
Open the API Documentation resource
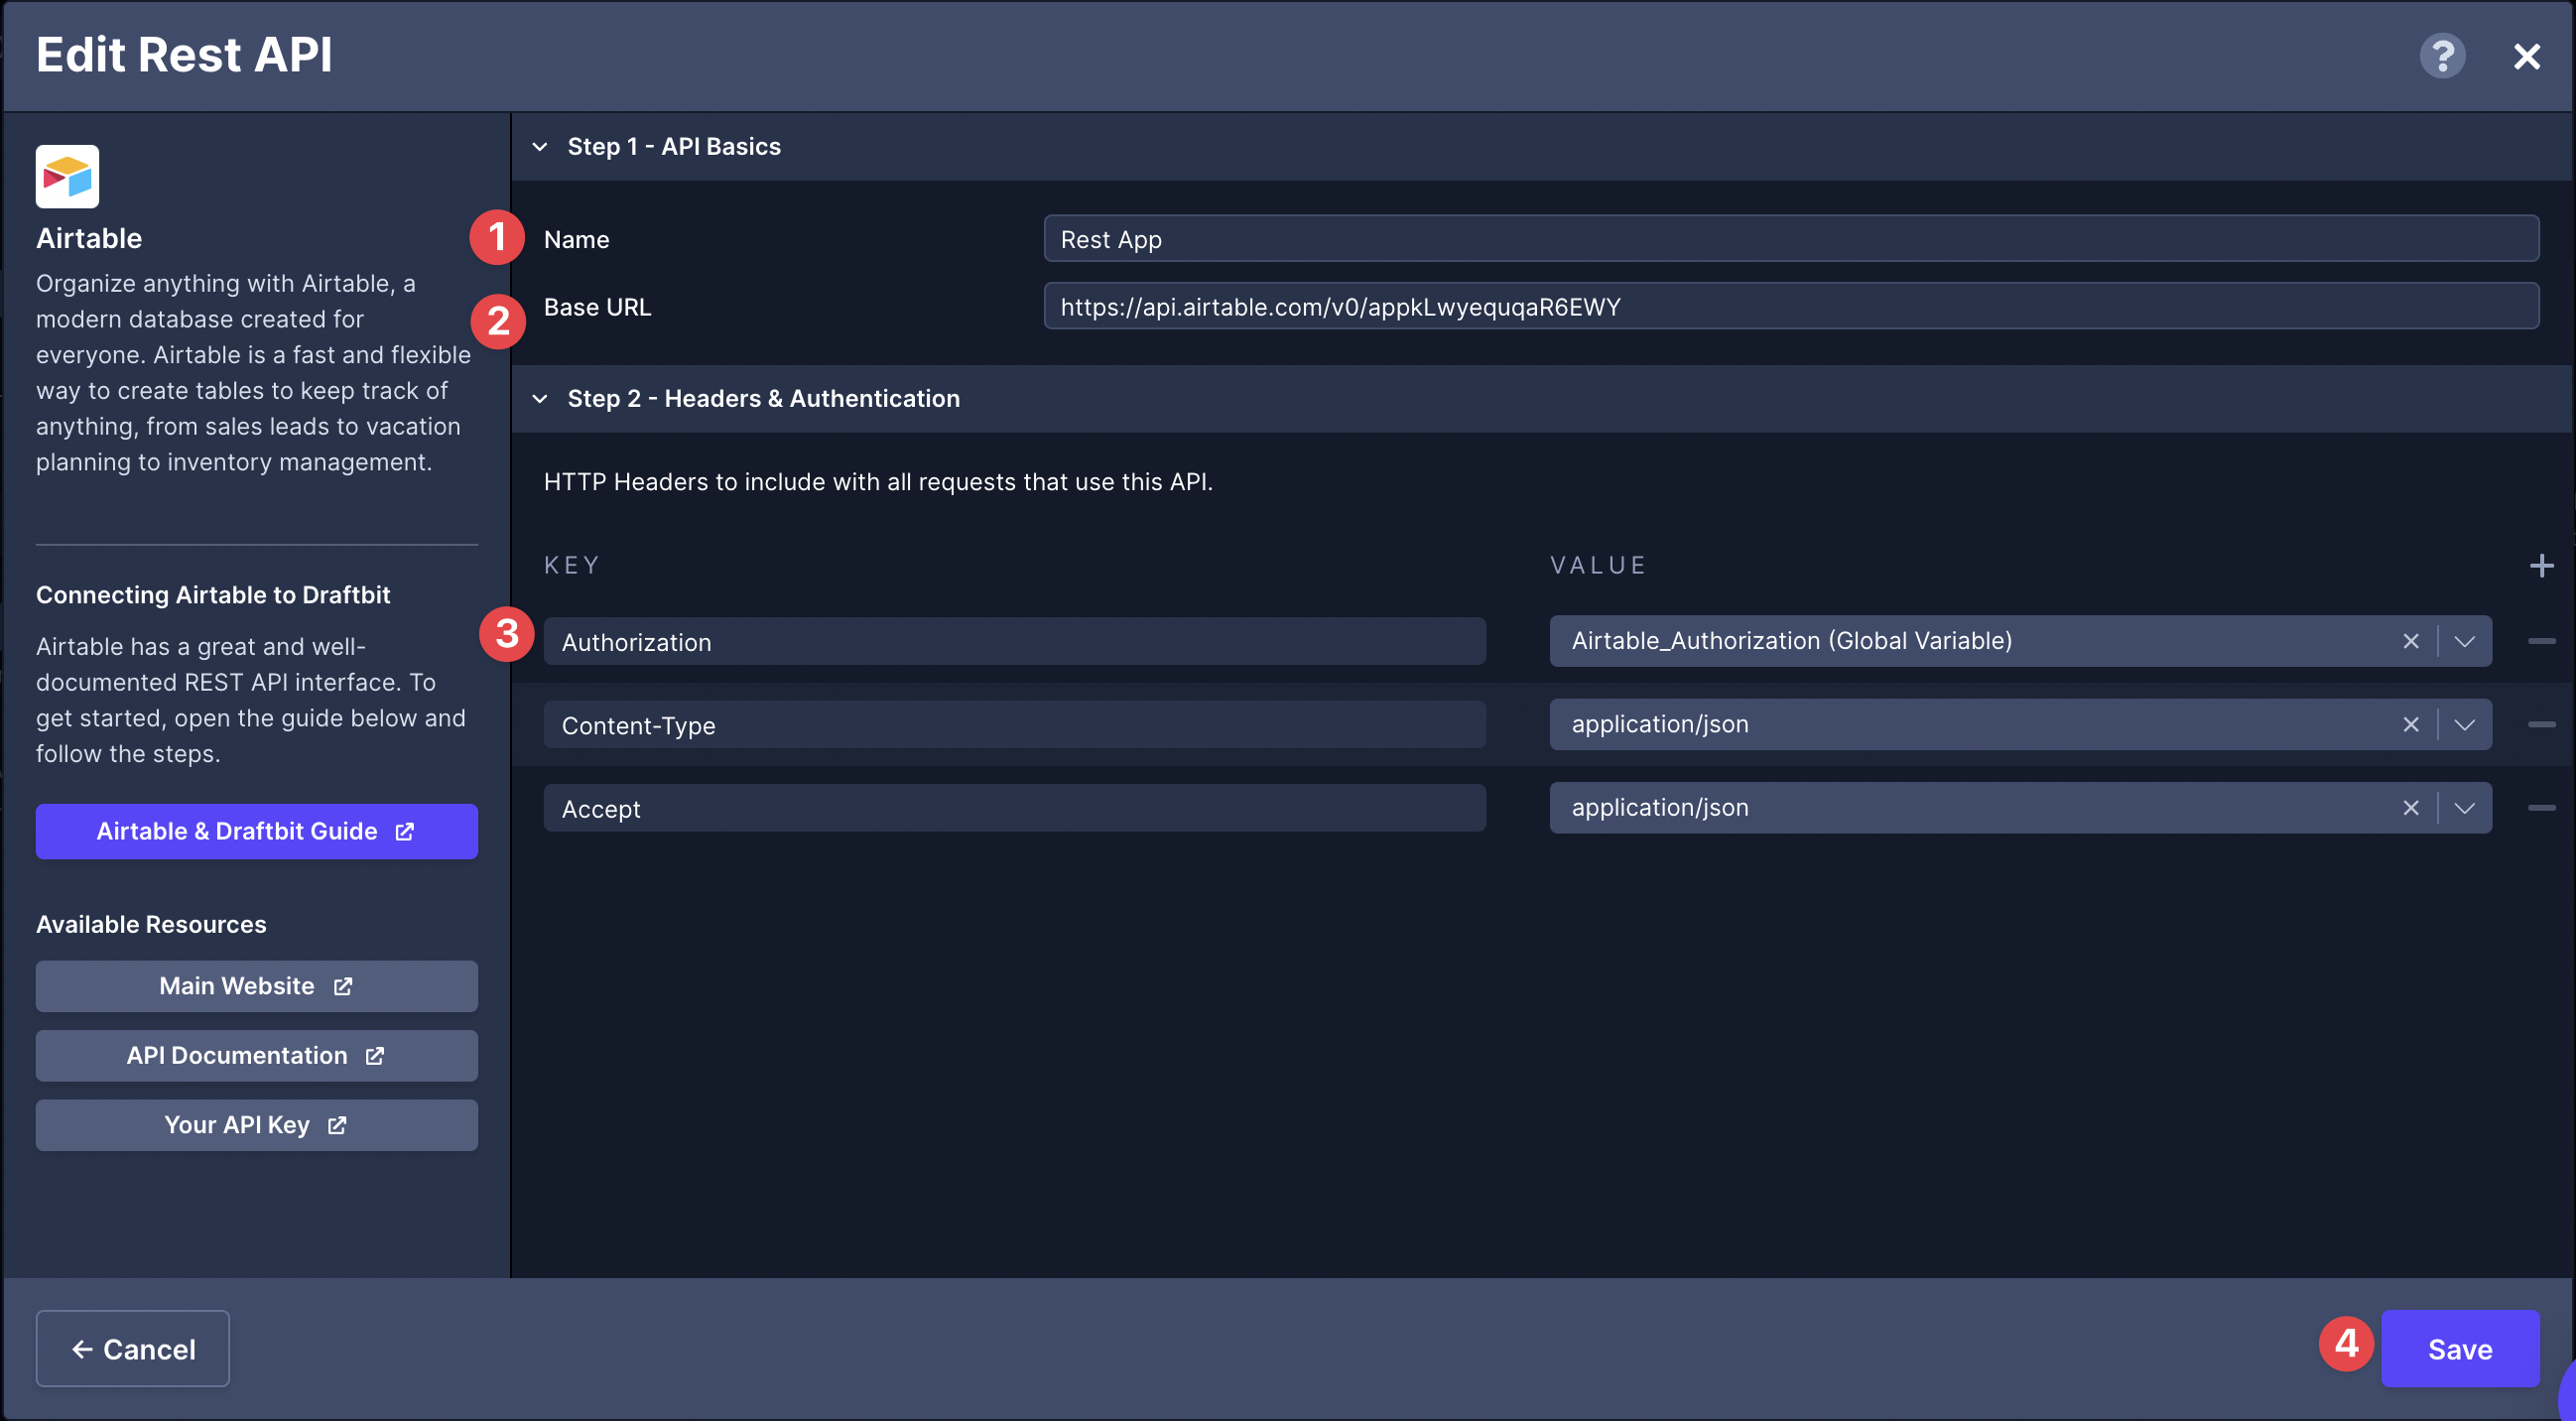tap(256, 1055)
